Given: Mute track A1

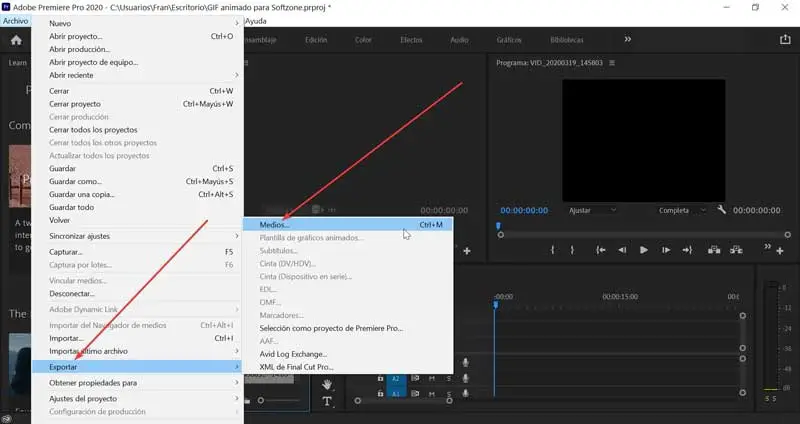Looking at the screenshot, I should coord(432,394).
